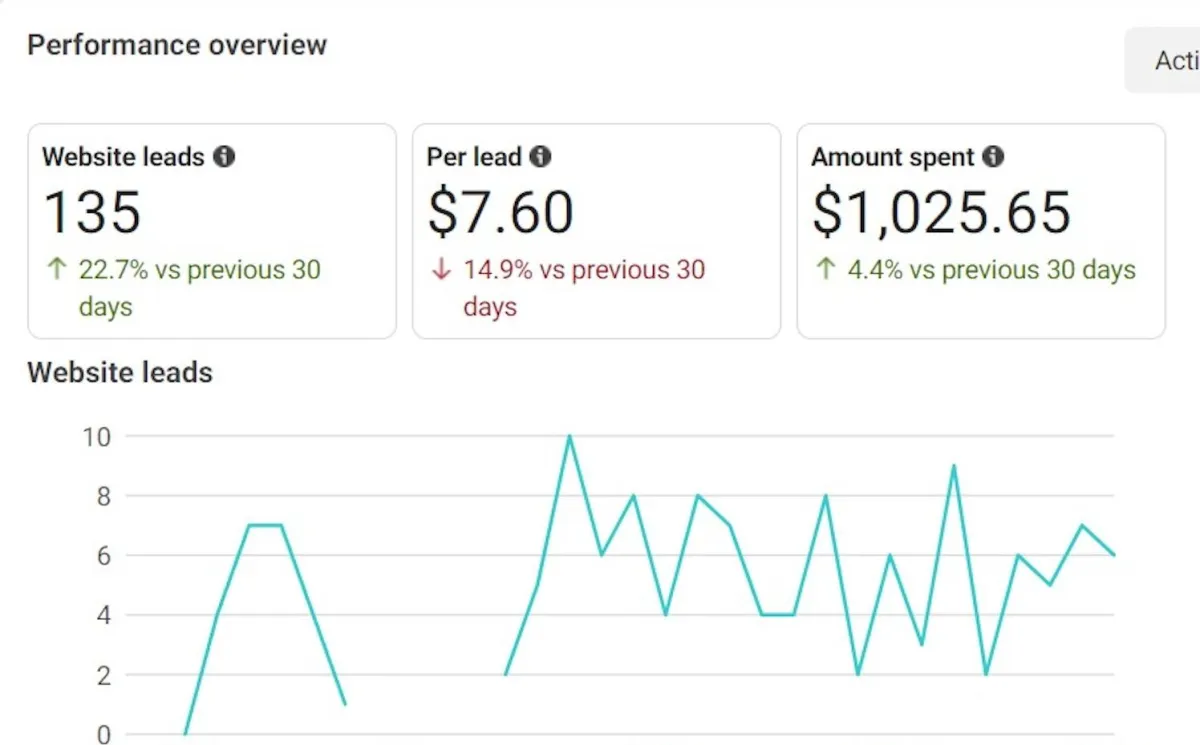
Task: Click the info icon beside Amount spent
Action: pyautogui.click(x=993, y=157)
